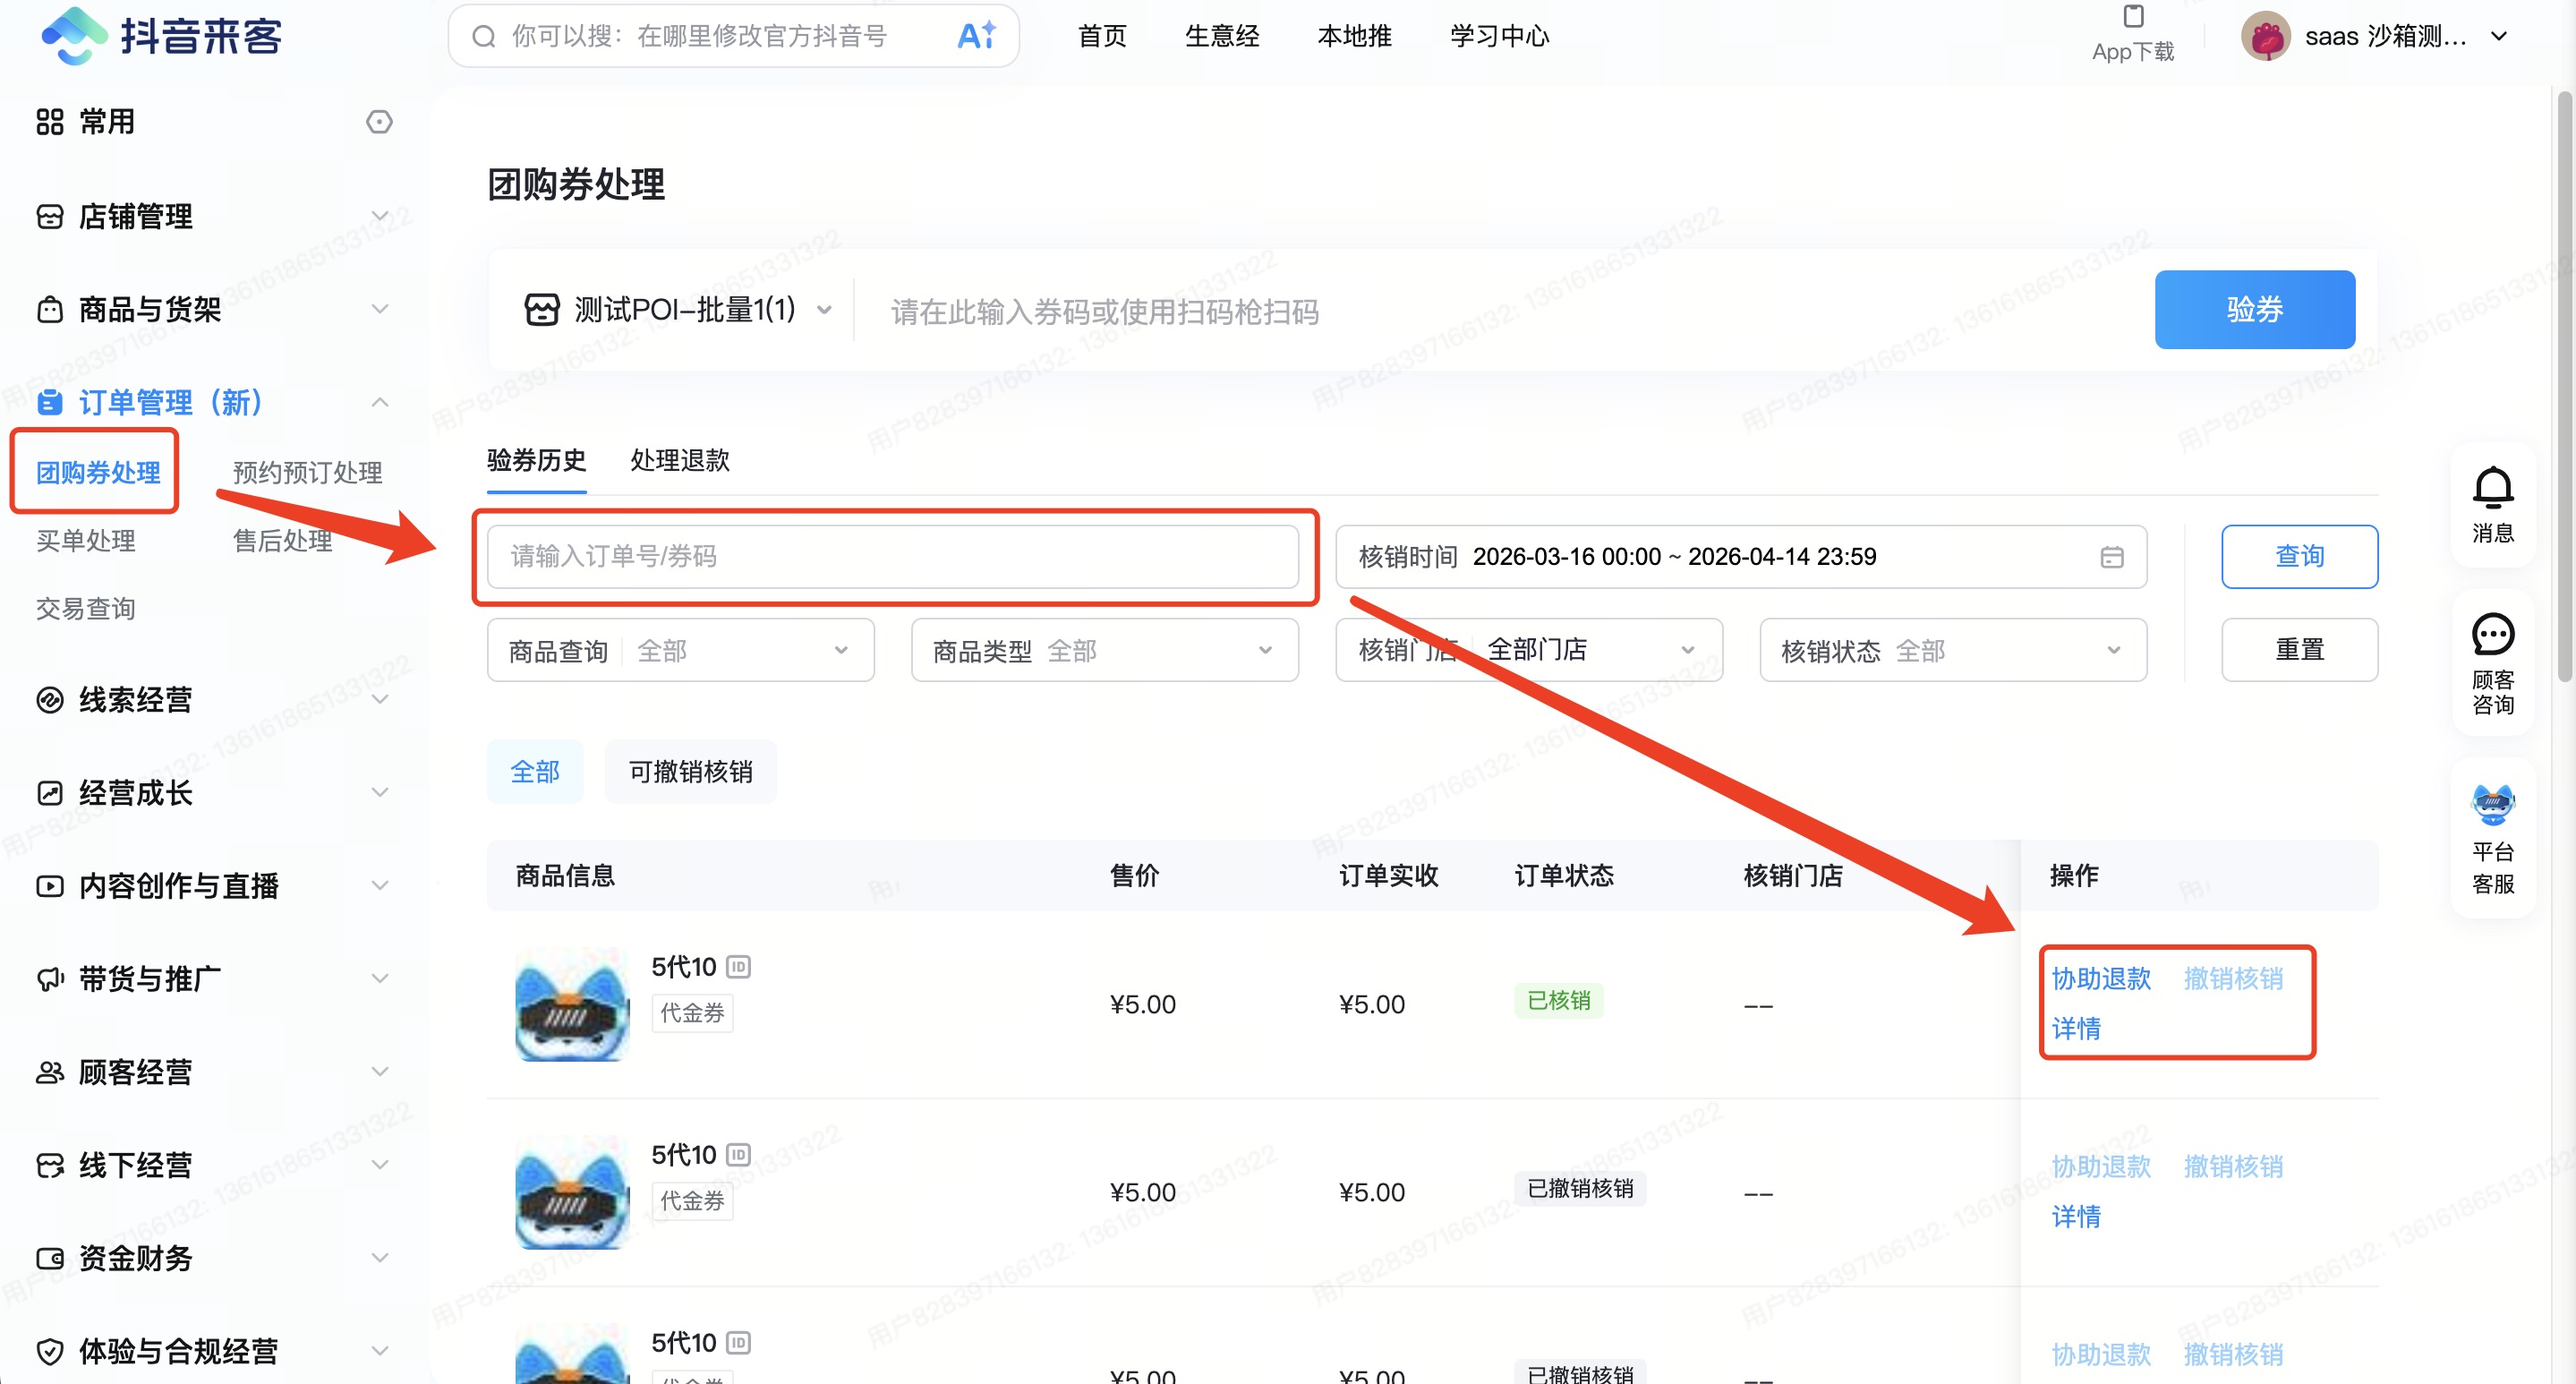Click 协助退款 link in first order row
Viewport: 2576px width, 1384px height.
2100,978
